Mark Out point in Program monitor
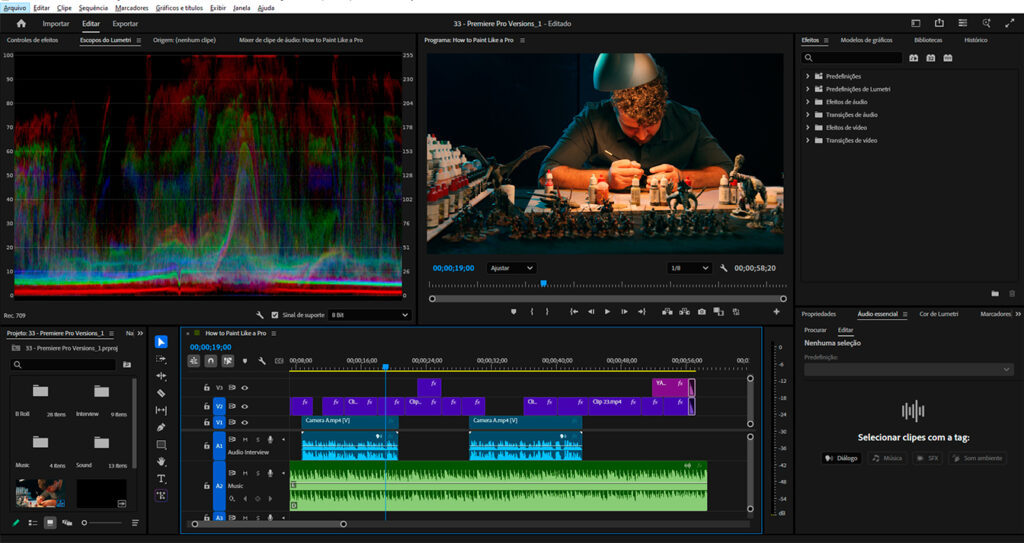The image size is (1024, 543). pos(547,312)
